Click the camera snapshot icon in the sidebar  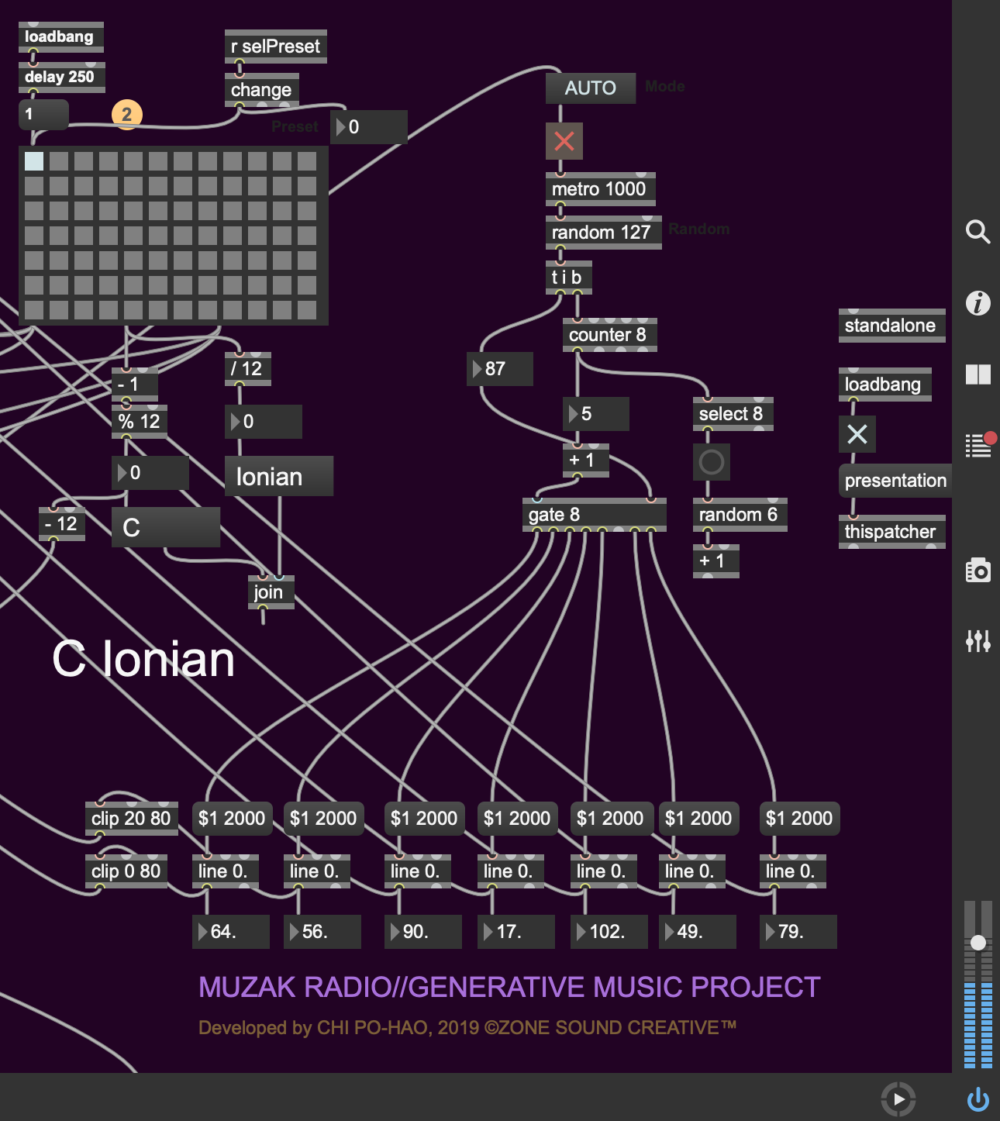[x=978, y=570]
